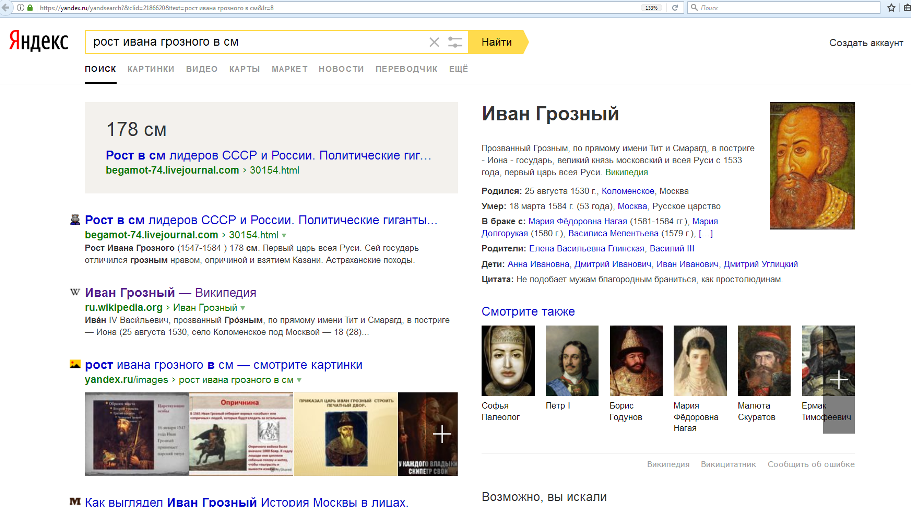Open 'рост ивана грозного в см' images link

click(x=224, y=365)
